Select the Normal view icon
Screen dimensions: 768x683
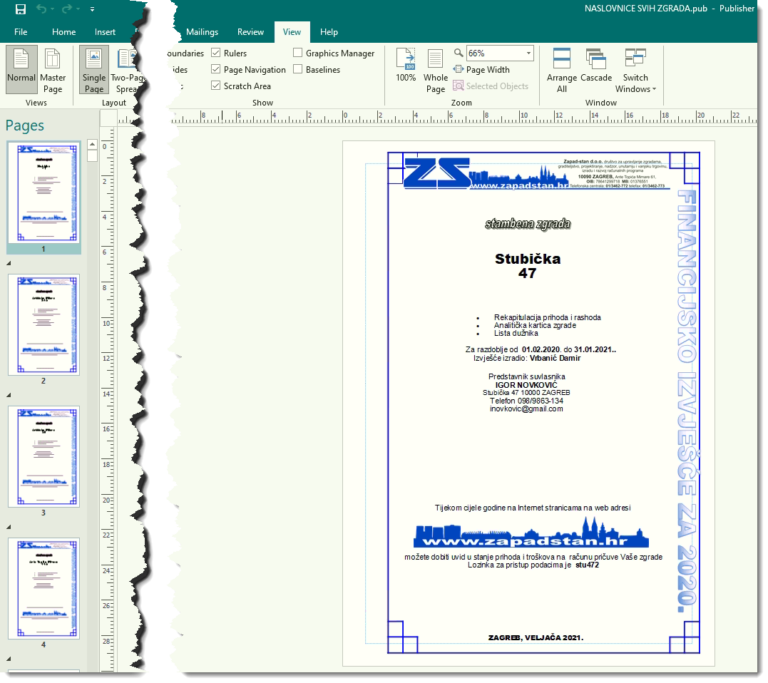[x=21, y=69]
